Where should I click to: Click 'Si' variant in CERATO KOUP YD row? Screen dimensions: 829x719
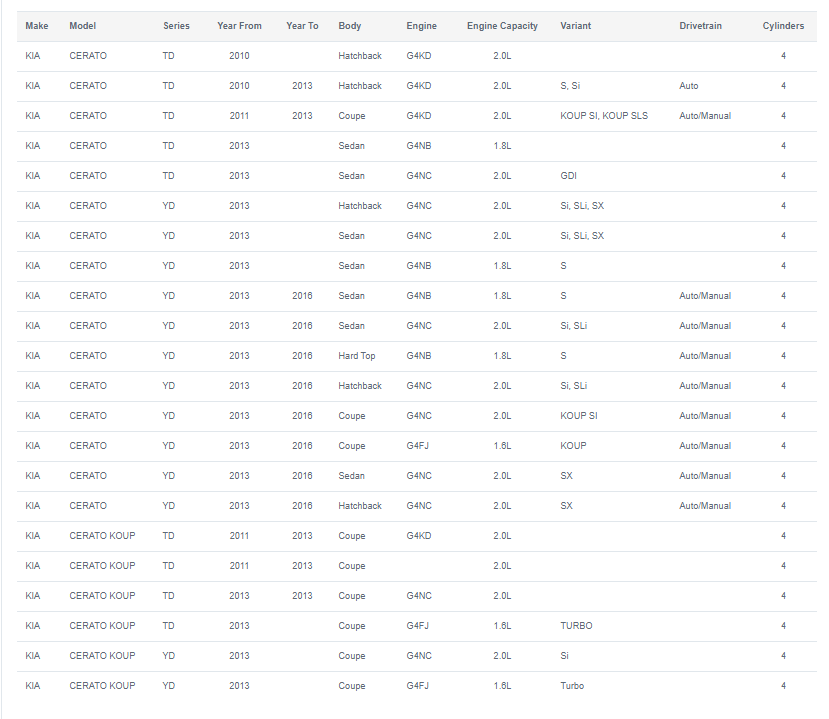tap(564, 655)
